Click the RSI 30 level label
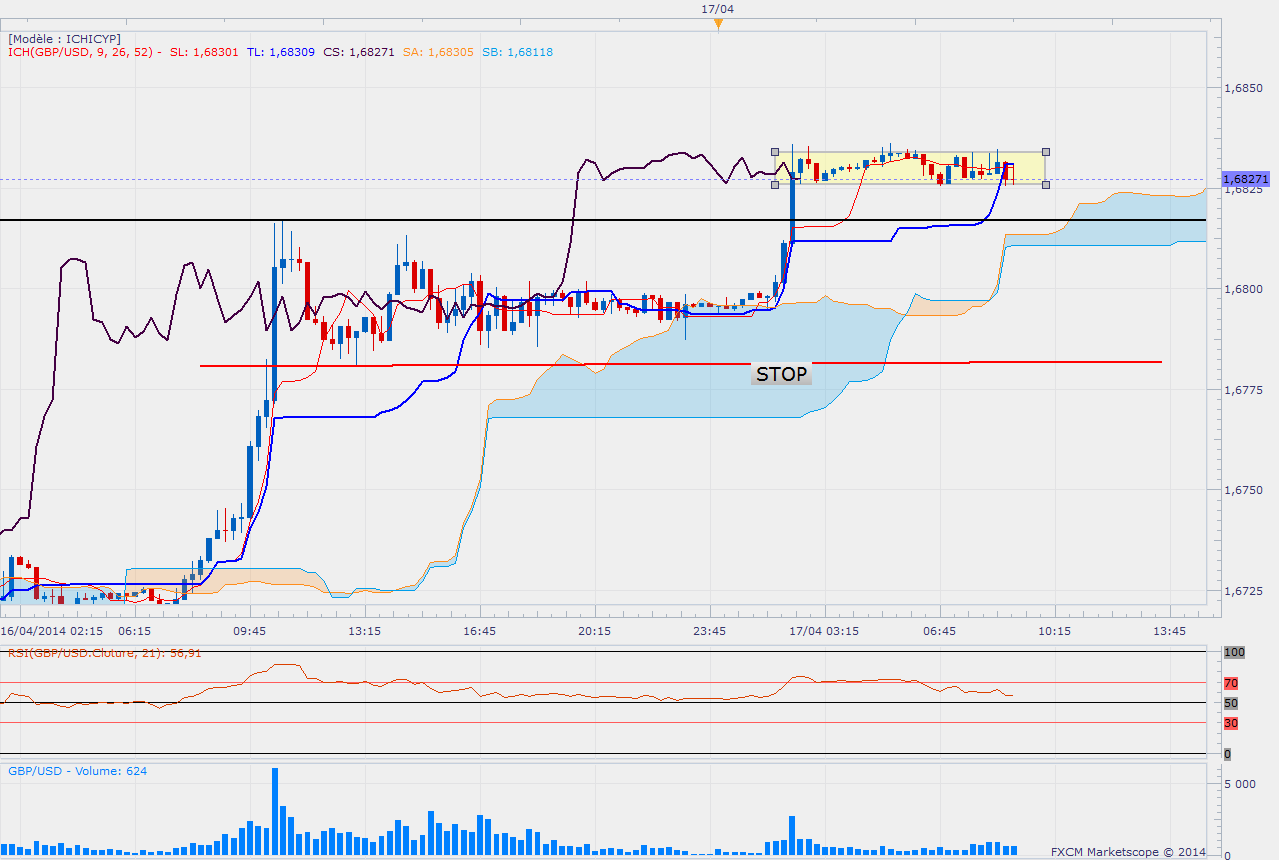The image size is (1279, 860). click(1231, 722)
